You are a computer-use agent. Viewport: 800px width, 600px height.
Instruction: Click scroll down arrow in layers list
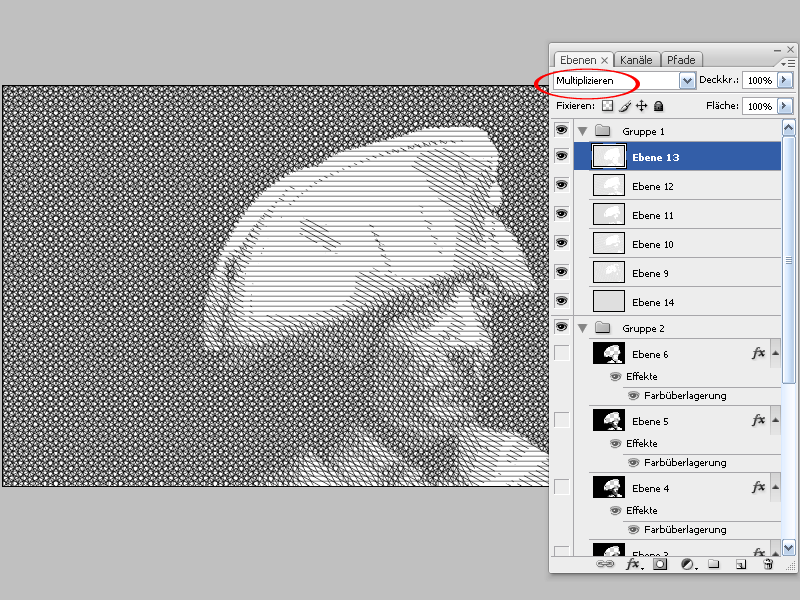(788, 548)
